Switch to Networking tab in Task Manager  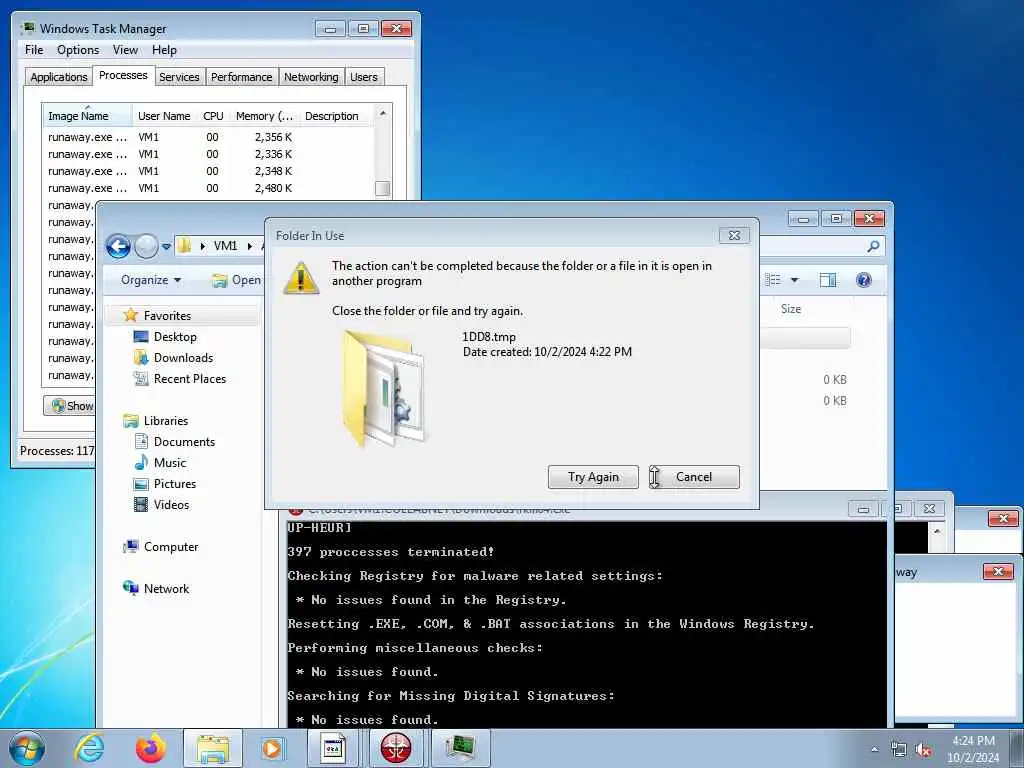point(311,77)
